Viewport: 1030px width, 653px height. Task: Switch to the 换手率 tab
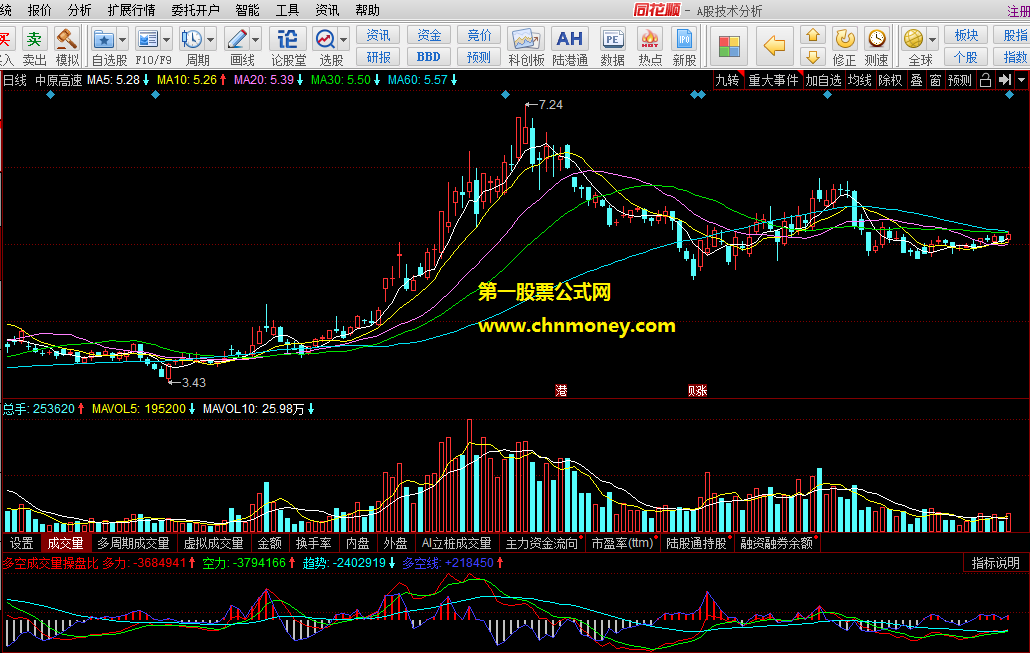pos(313,543)
